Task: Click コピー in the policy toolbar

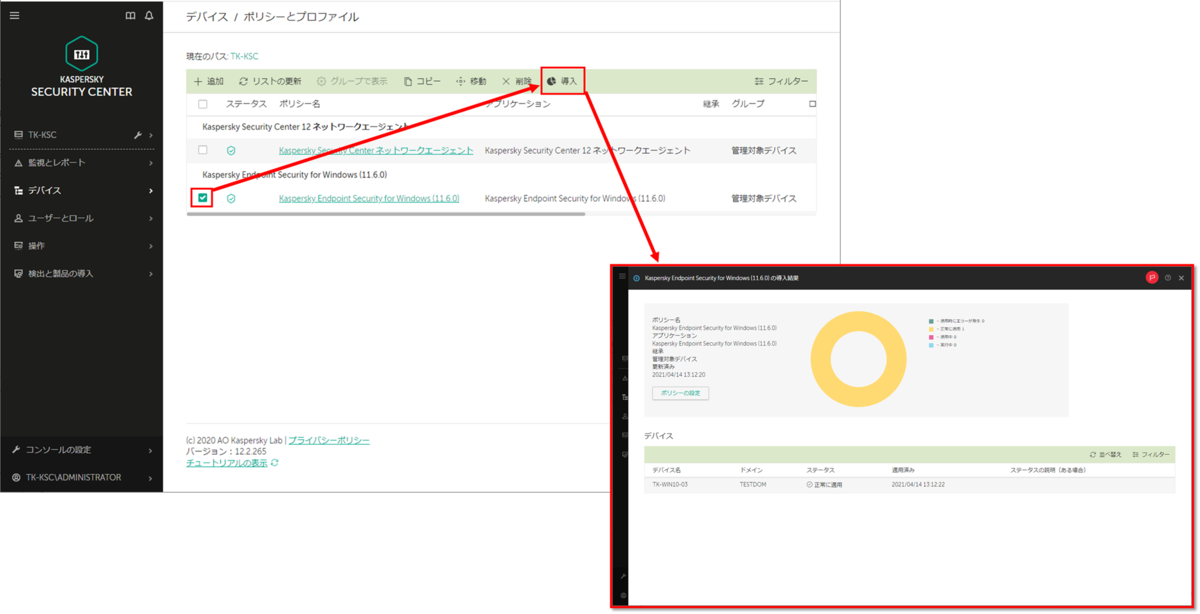Action: click(422, 81)
